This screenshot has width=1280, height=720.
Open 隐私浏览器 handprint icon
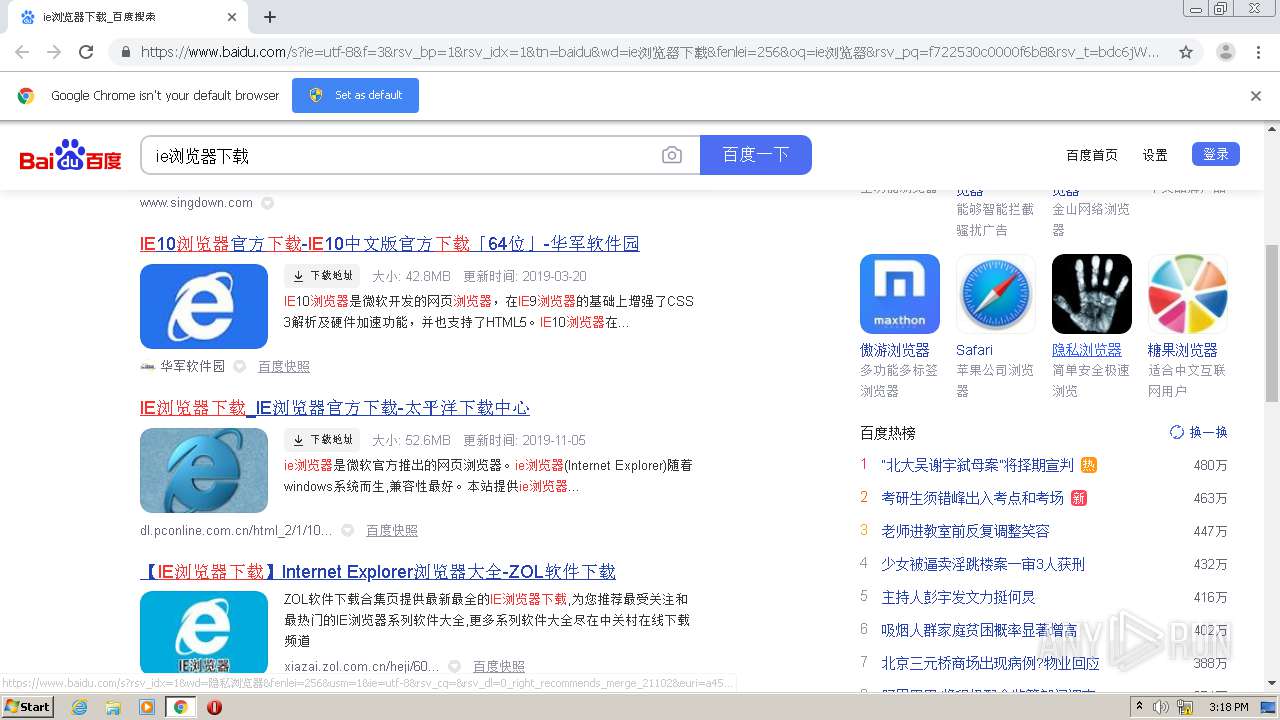(1092, 294)
